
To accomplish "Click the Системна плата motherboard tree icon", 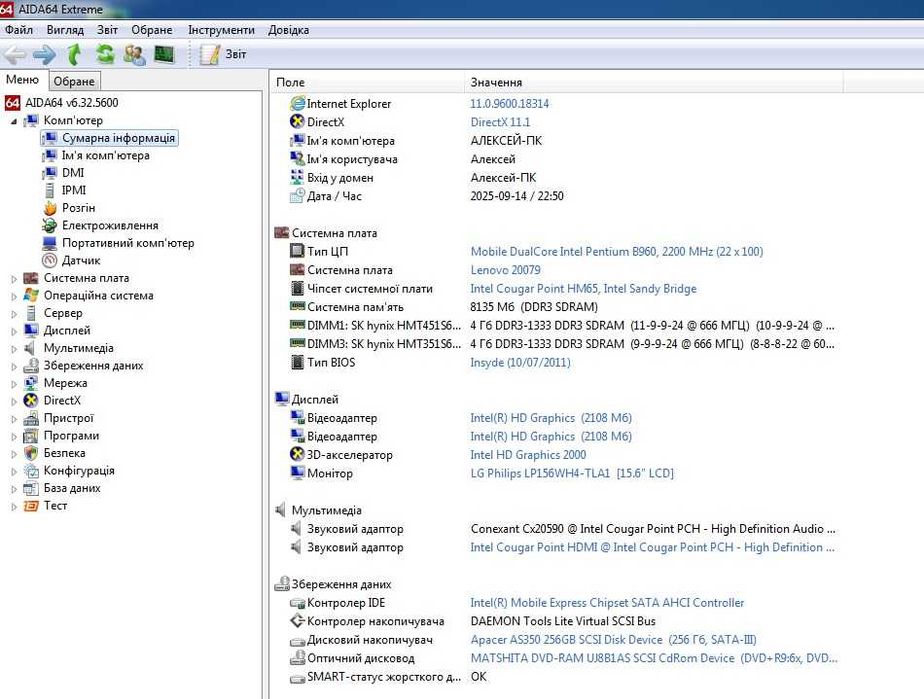I will point(31,278).
